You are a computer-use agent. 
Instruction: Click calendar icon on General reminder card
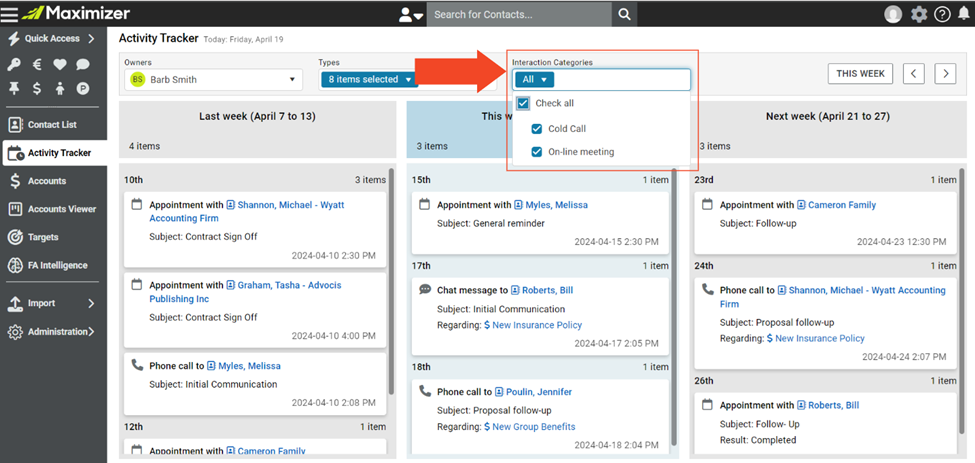click(x=425, y=204)
